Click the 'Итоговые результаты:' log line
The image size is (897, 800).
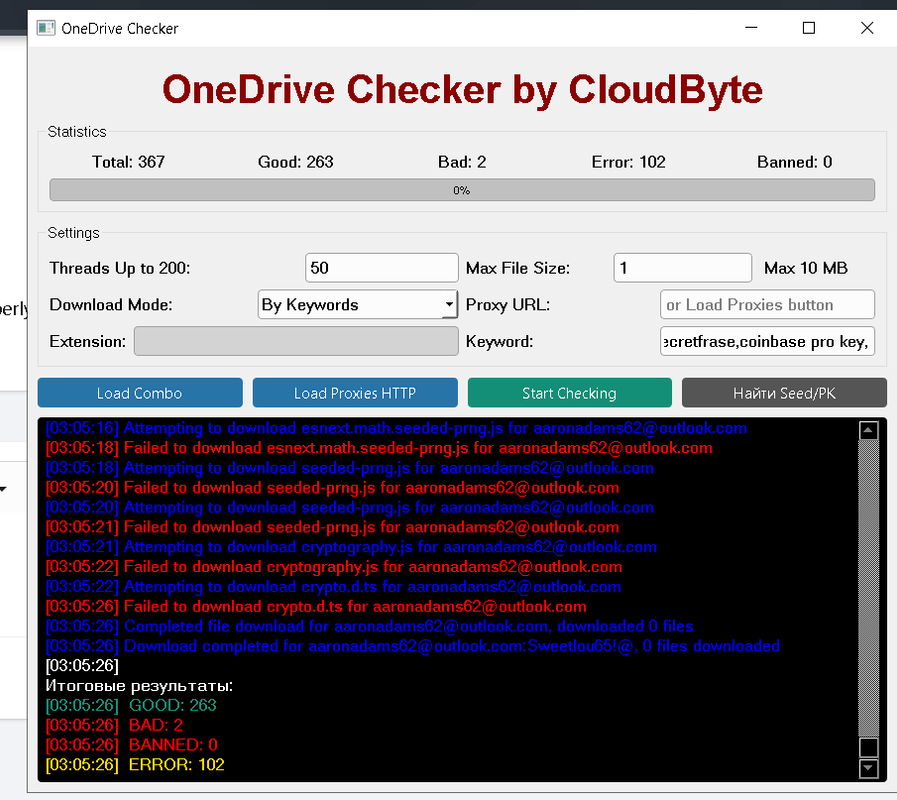(139, 686)
